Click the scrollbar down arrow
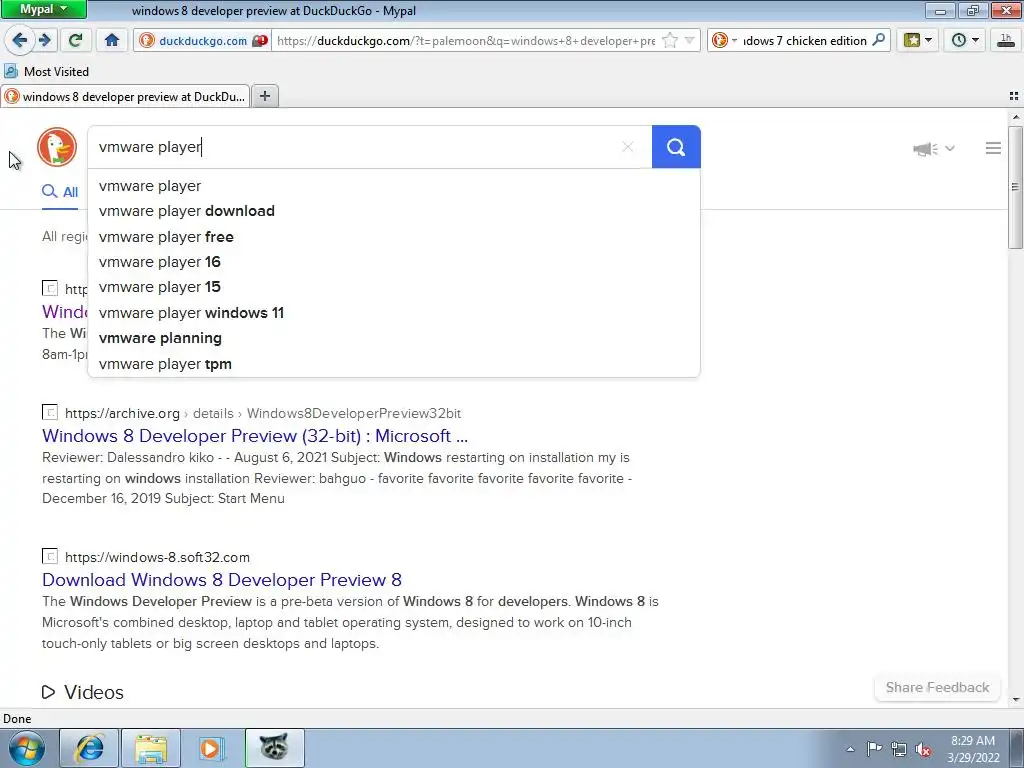 [x=1016, y=700]
